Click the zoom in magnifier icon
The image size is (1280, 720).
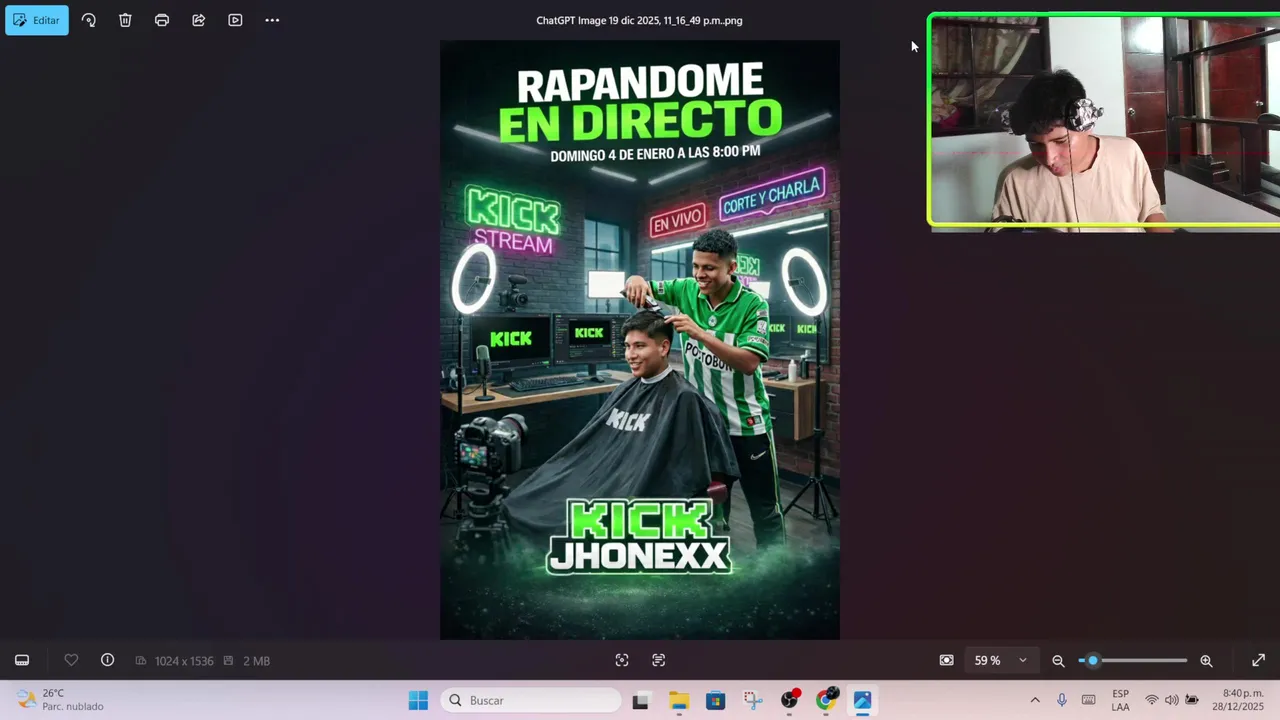tap(1206, 660)
